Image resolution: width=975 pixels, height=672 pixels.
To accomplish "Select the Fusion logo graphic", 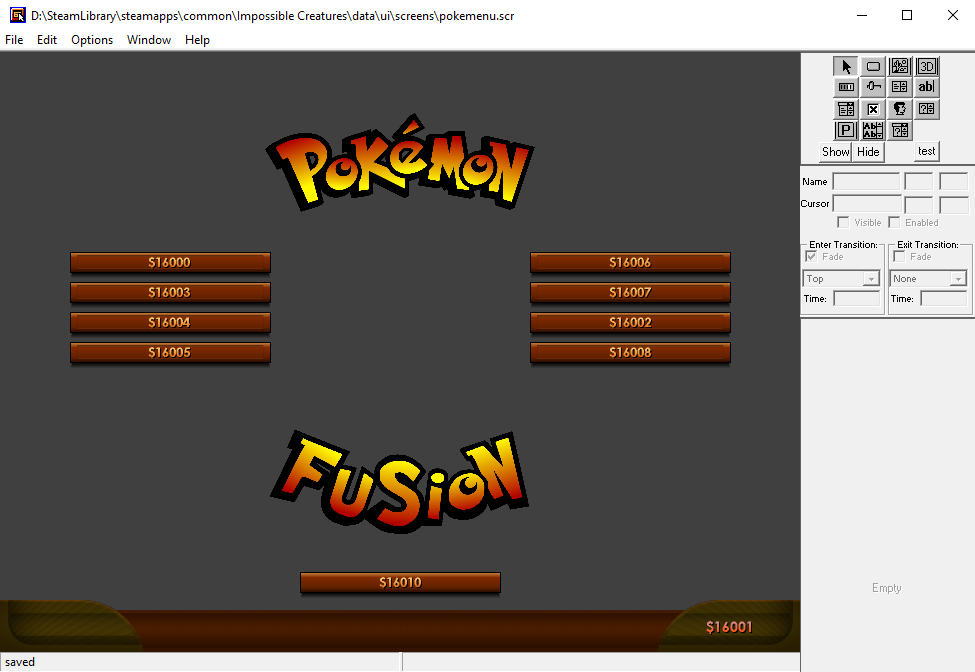I will point(400,482).
